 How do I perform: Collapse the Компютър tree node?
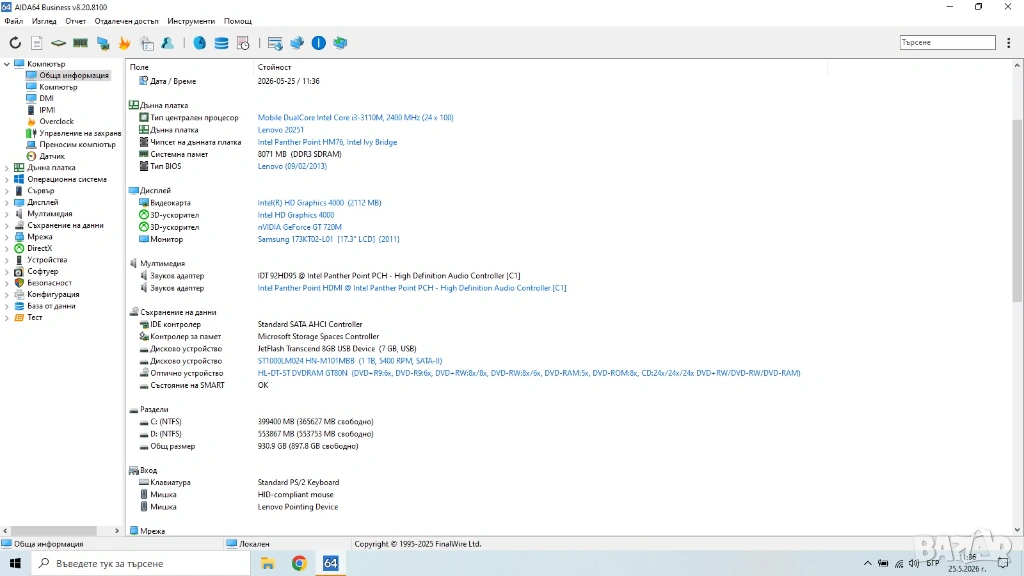(7, 64)
